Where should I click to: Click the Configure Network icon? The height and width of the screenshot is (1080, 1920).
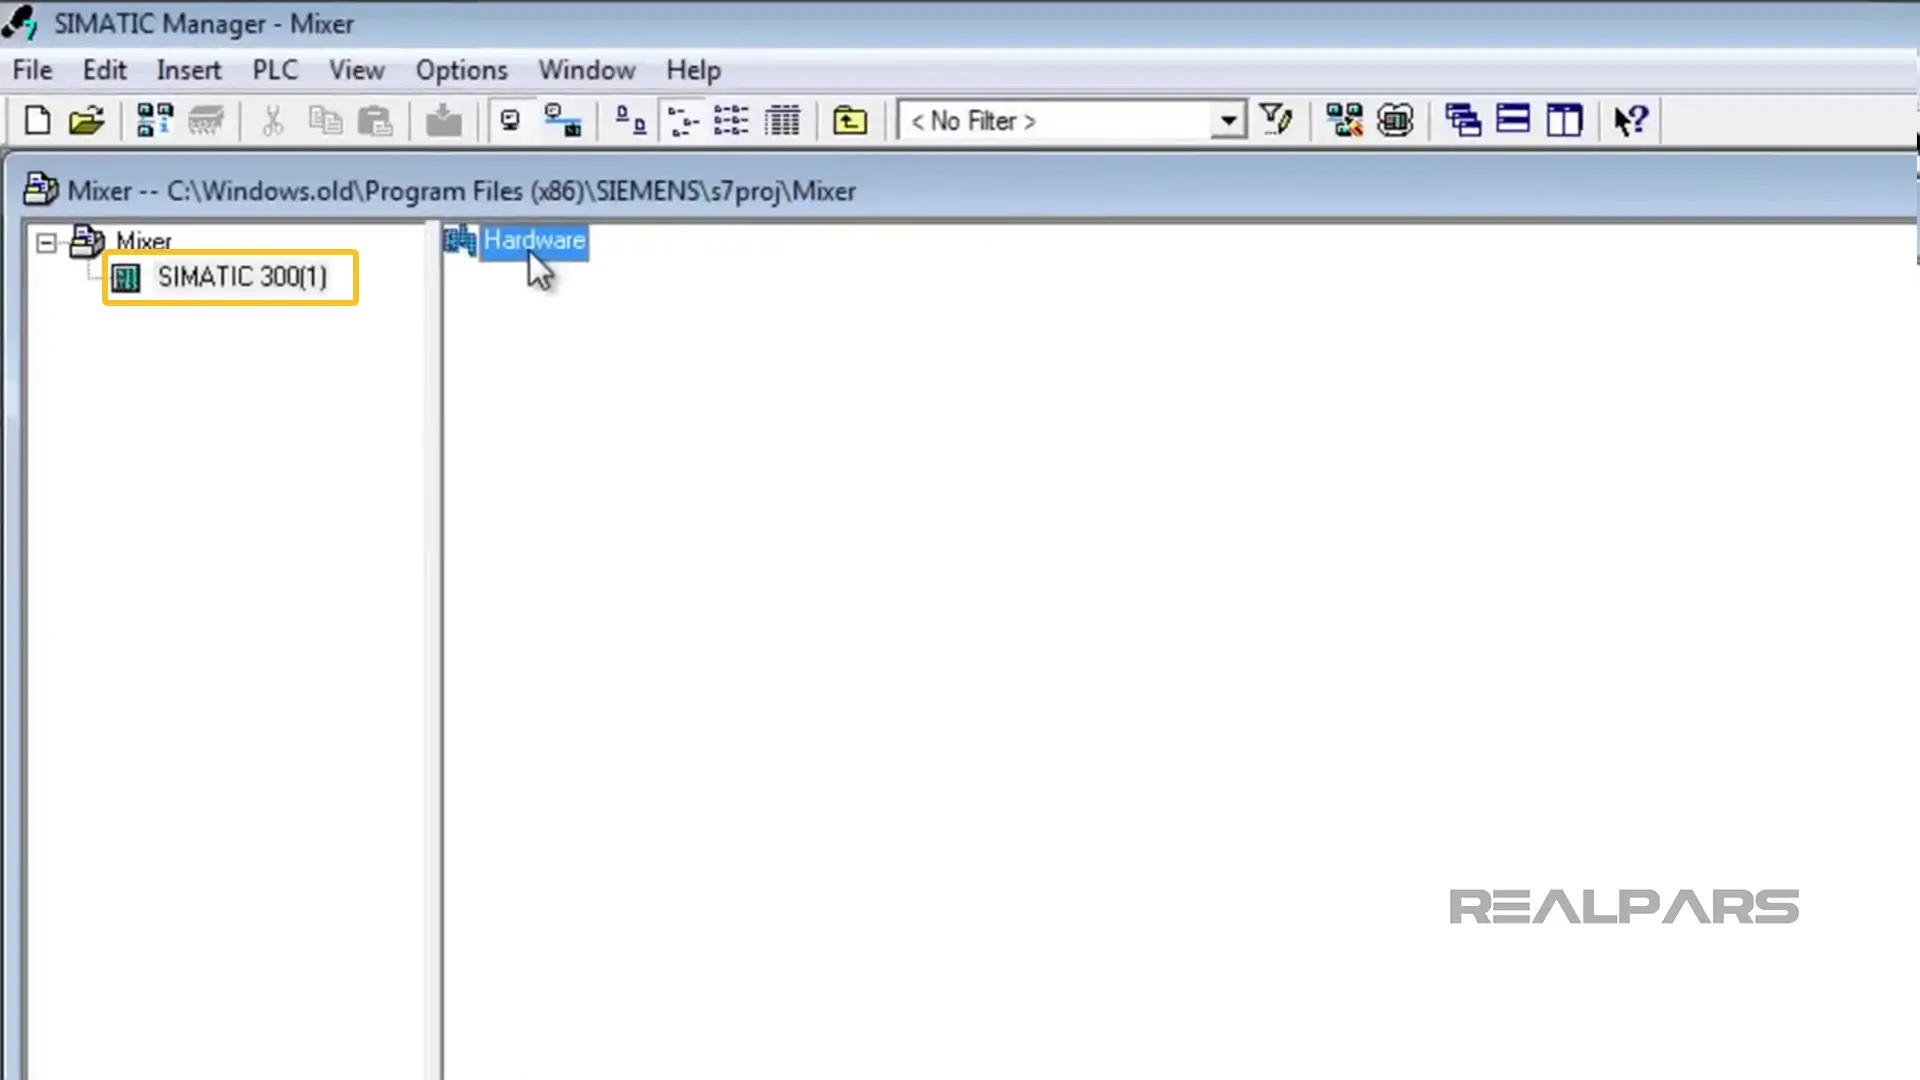click(x=563, y=121)
